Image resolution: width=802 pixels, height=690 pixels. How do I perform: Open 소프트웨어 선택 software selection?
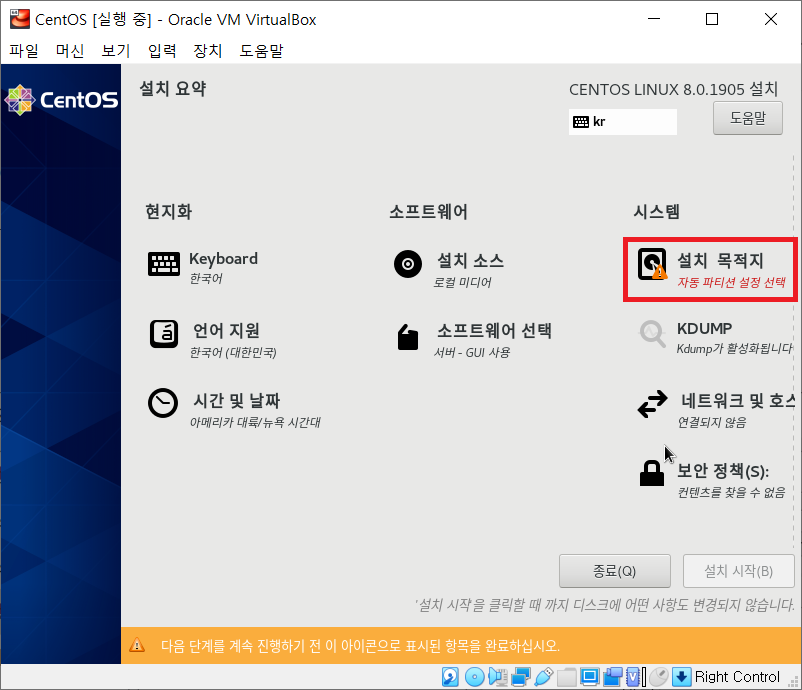[474, 340]
